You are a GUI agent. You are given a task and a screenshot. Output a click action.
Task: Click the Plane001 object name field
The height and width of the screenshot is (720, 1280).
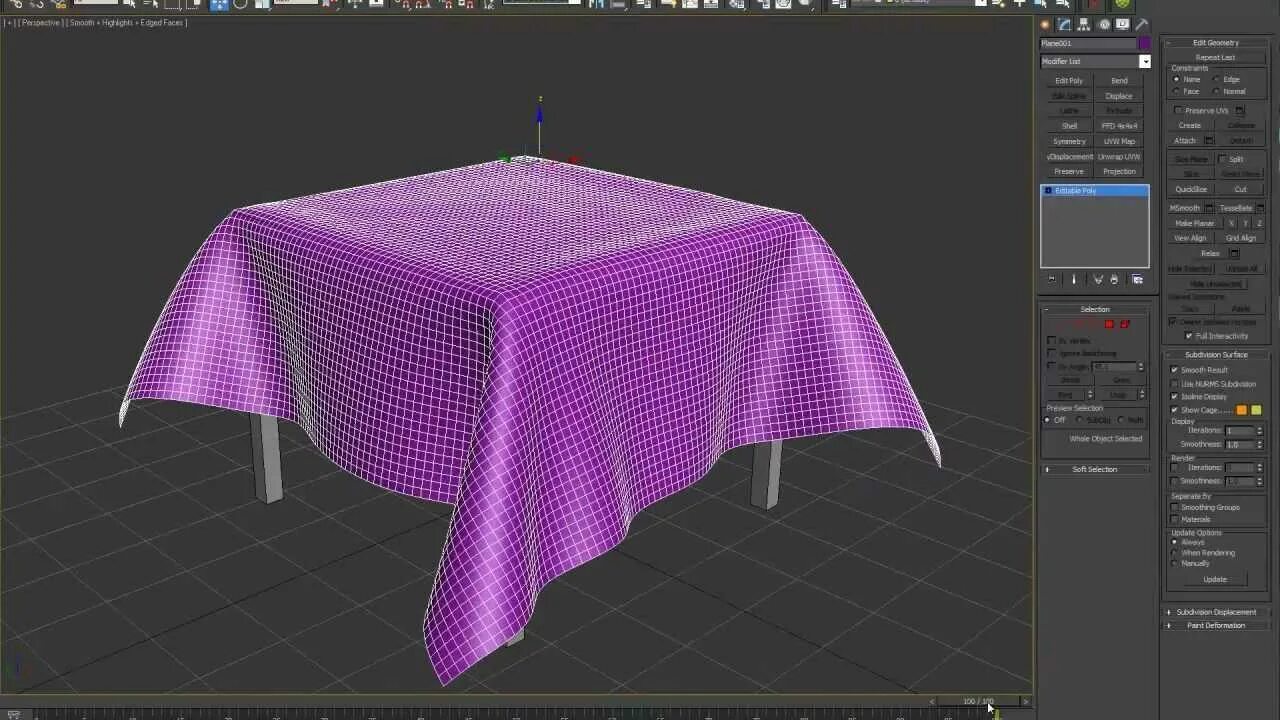pyautogui.click(x=1088, y=43)
